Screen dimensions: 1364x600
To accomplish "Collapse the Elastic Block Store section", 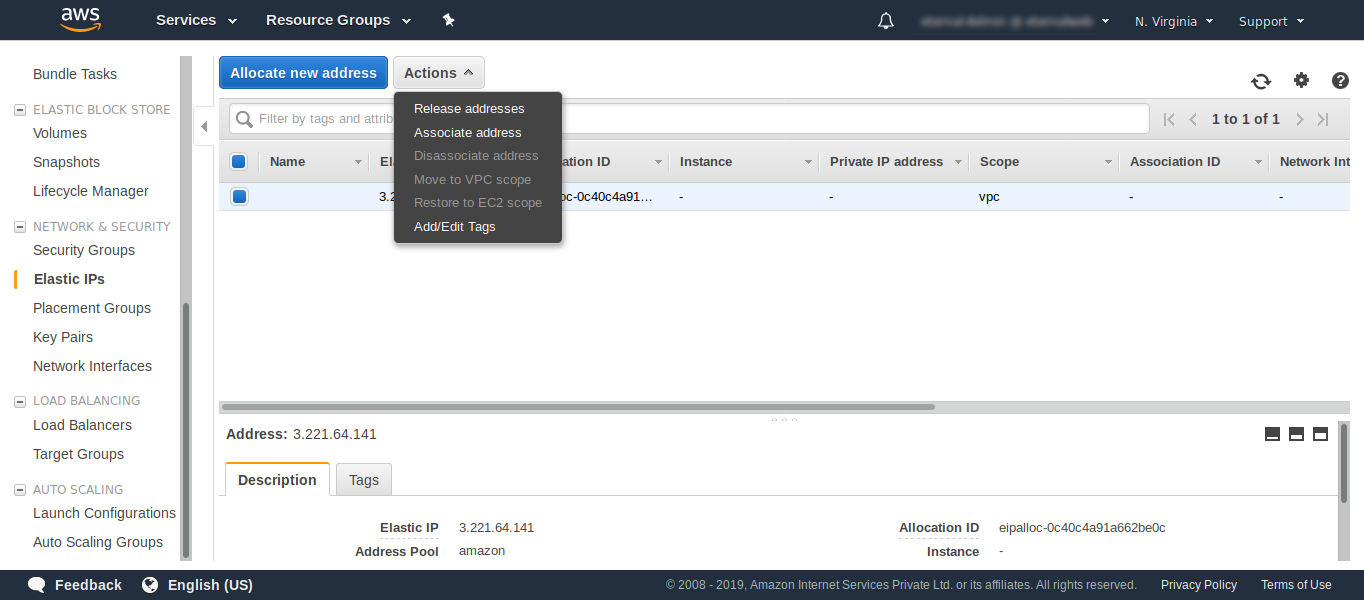I will click(x=20, y=110).
